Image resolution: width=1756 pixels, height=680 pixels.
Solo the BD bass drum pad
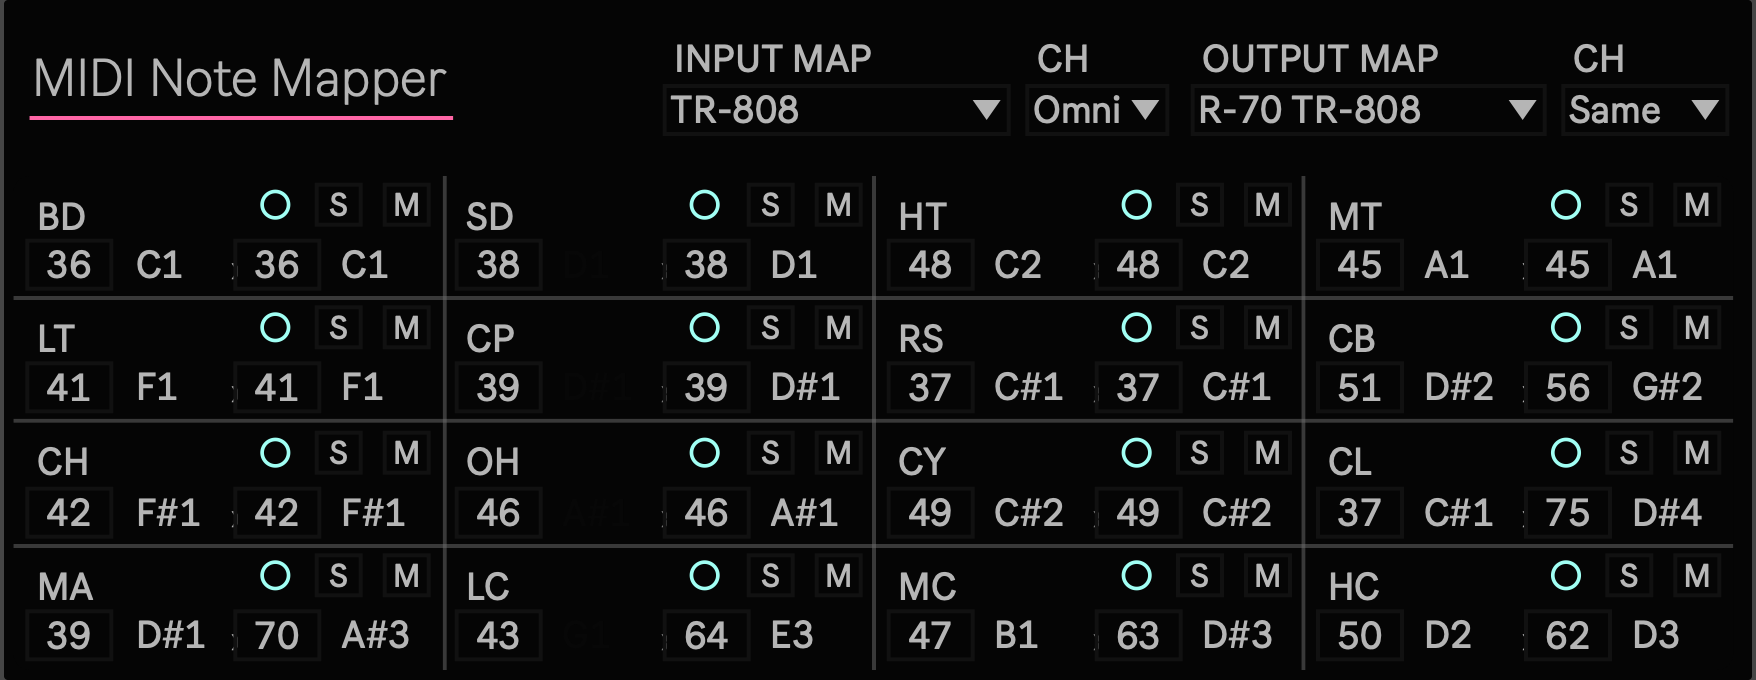[x=338, y=205]
